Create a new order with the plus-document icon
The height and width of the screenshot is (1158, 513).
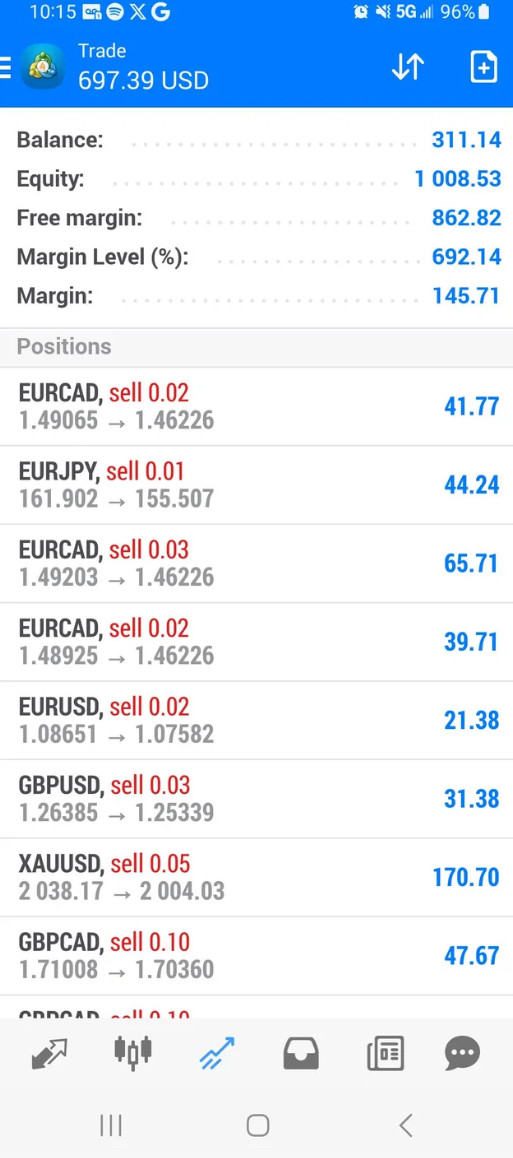483,67
